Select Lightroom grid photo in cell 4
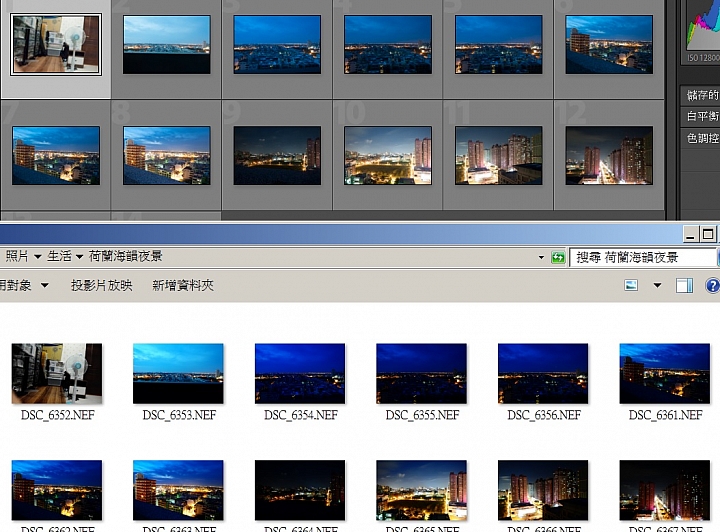The height and width of the screenshot is (532, 720). coord(388,45)
